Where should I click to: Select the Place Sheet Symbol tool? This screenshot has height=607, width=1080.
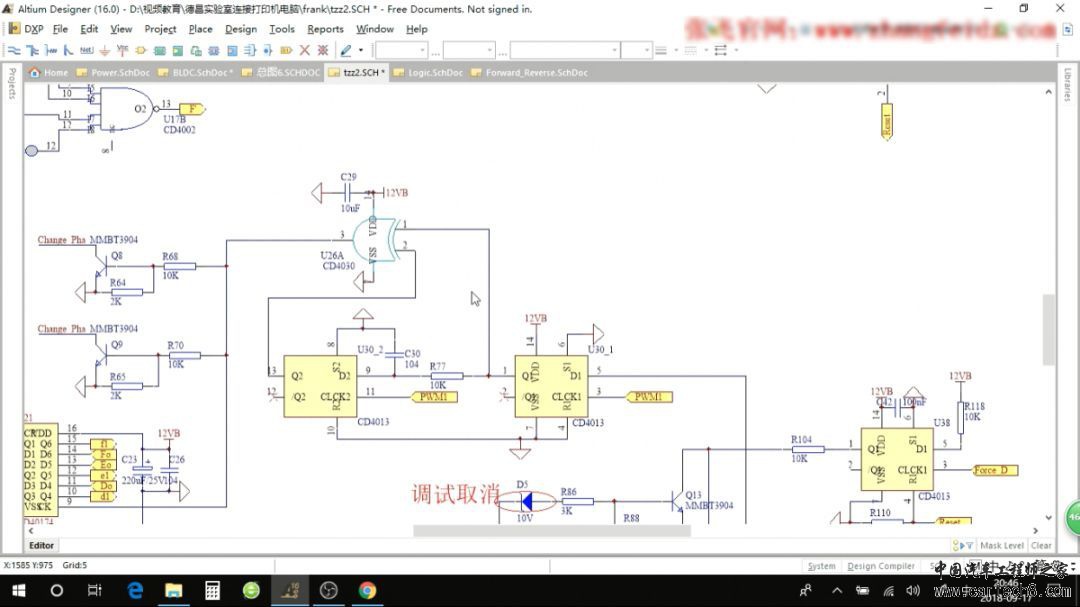click(x=160, y=50)
